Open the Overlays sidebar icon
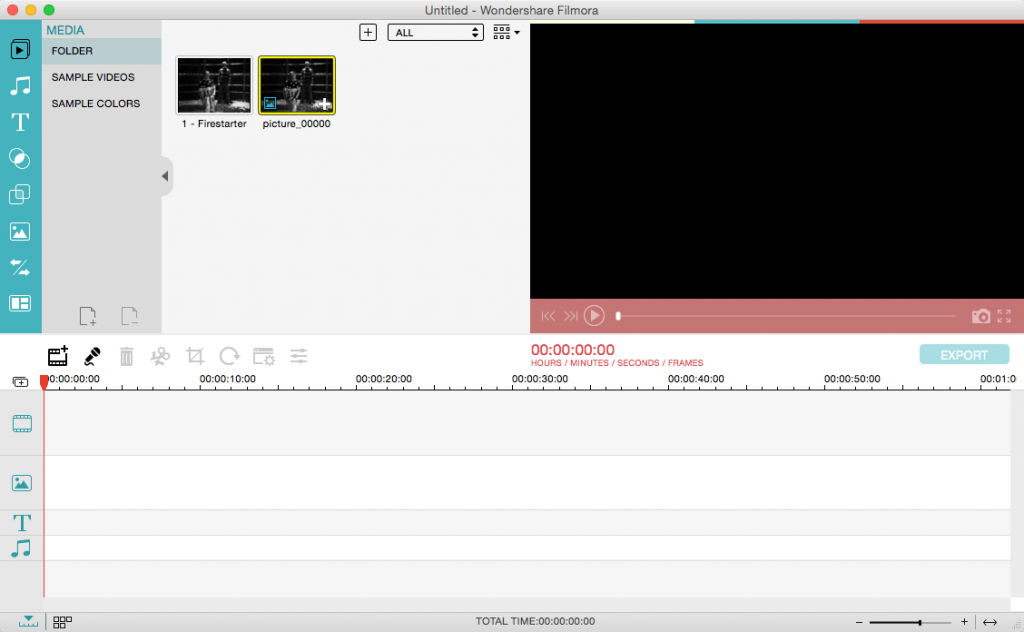The image size is (1024, 632). (x=20, y=195)
